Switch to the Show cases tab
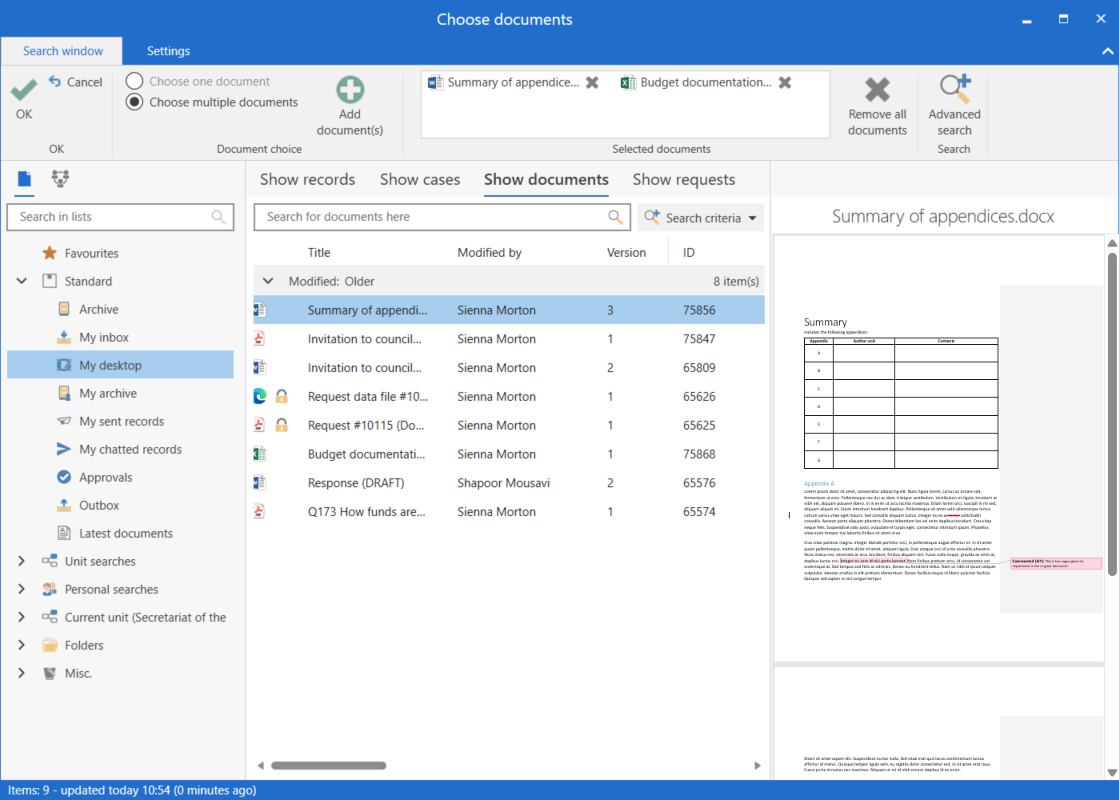The image size is (1119, 800). coord(420,179)
